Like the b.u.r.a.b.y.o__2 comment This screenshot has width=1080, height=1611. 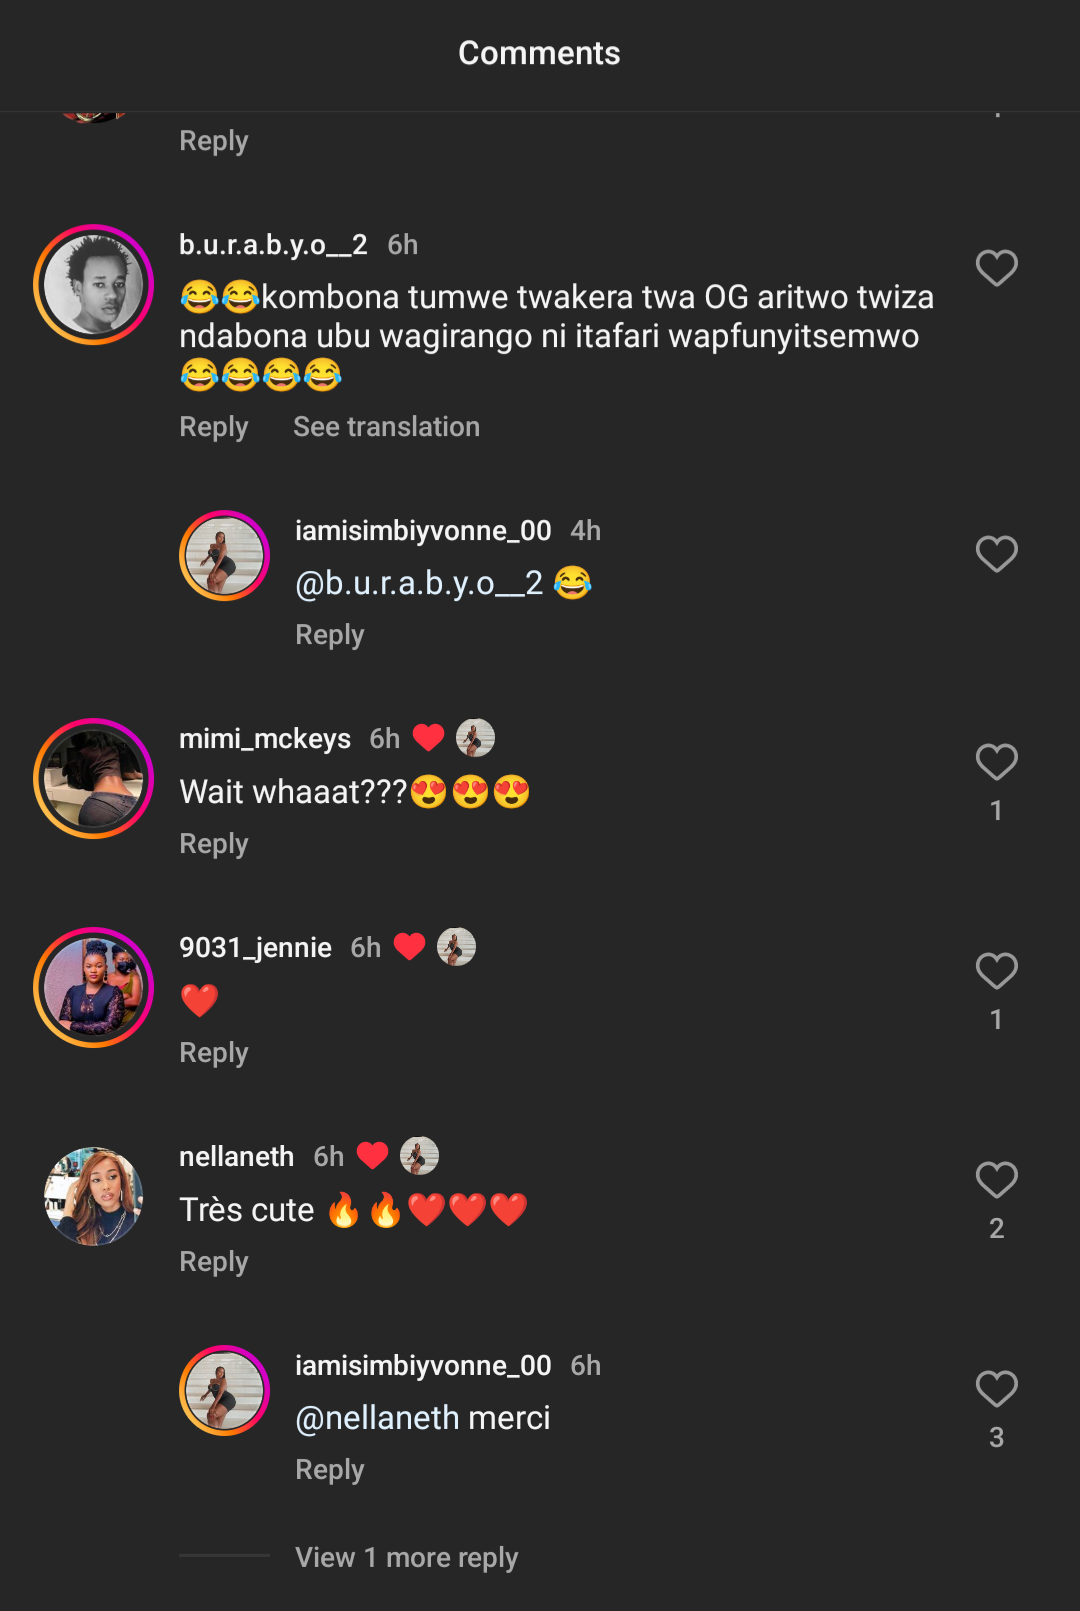(x=996, y=268)
